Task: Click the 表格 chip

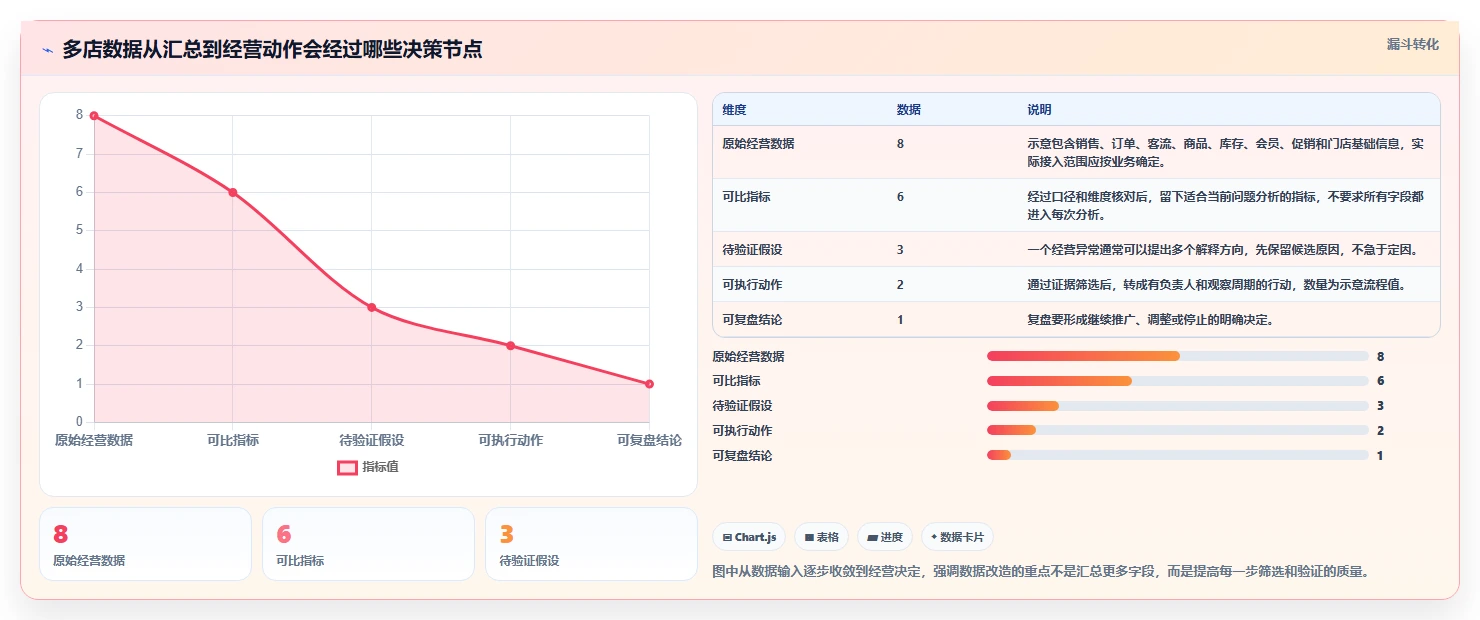Action: (821, 537)
